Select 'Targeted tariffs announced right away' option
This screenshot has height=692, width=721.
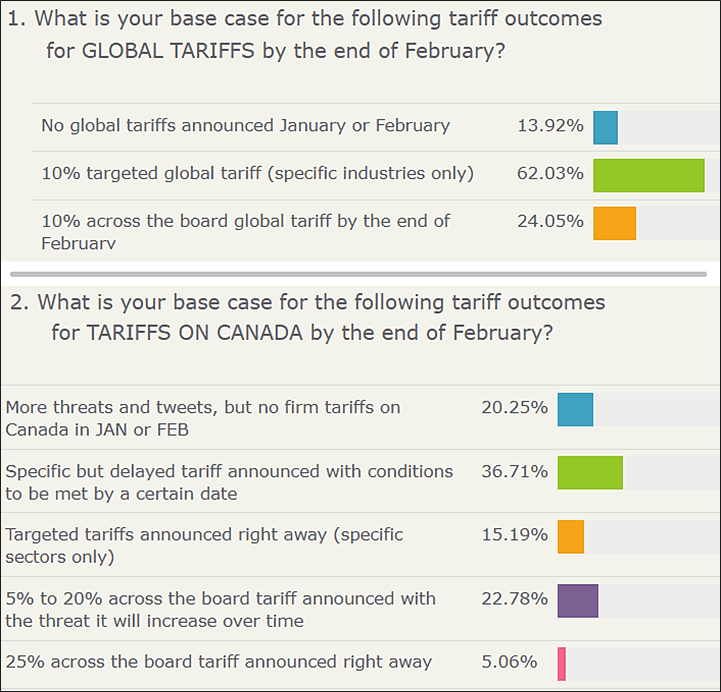(x=204, y=545)
